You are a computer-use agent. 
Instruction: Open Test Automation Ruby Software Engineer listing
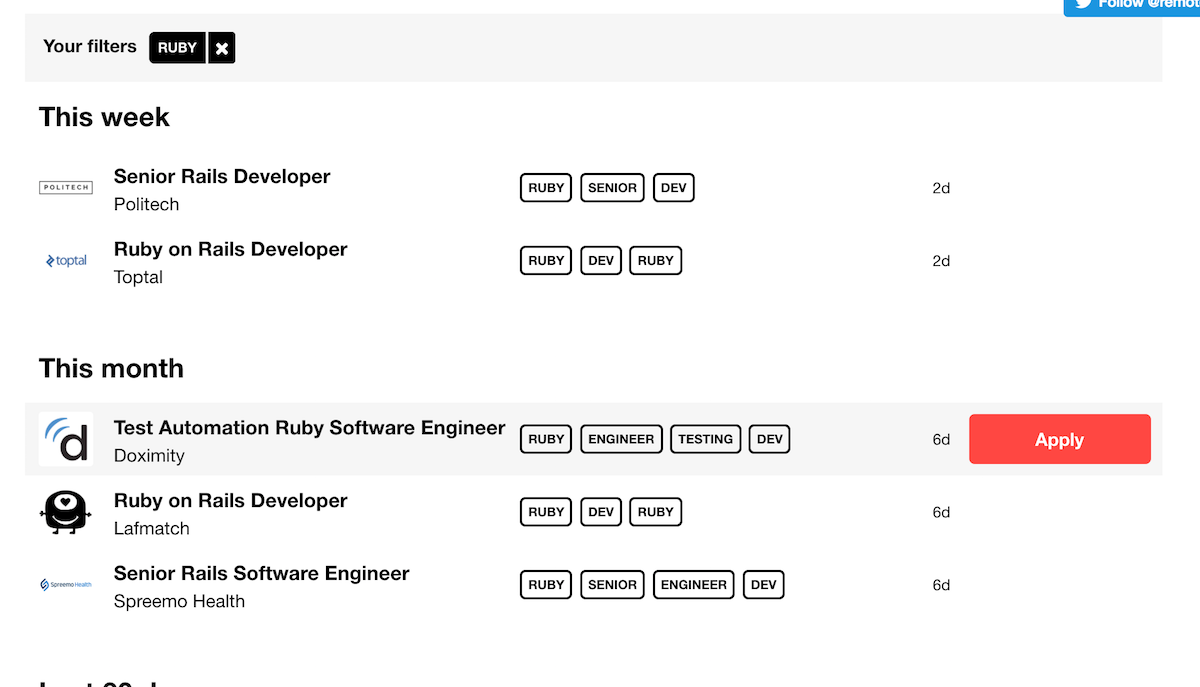(x=309, y=428)
